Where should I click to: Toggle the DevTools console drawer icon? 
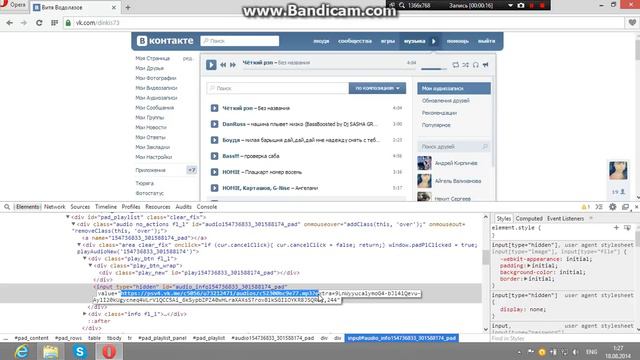point(599,207)
